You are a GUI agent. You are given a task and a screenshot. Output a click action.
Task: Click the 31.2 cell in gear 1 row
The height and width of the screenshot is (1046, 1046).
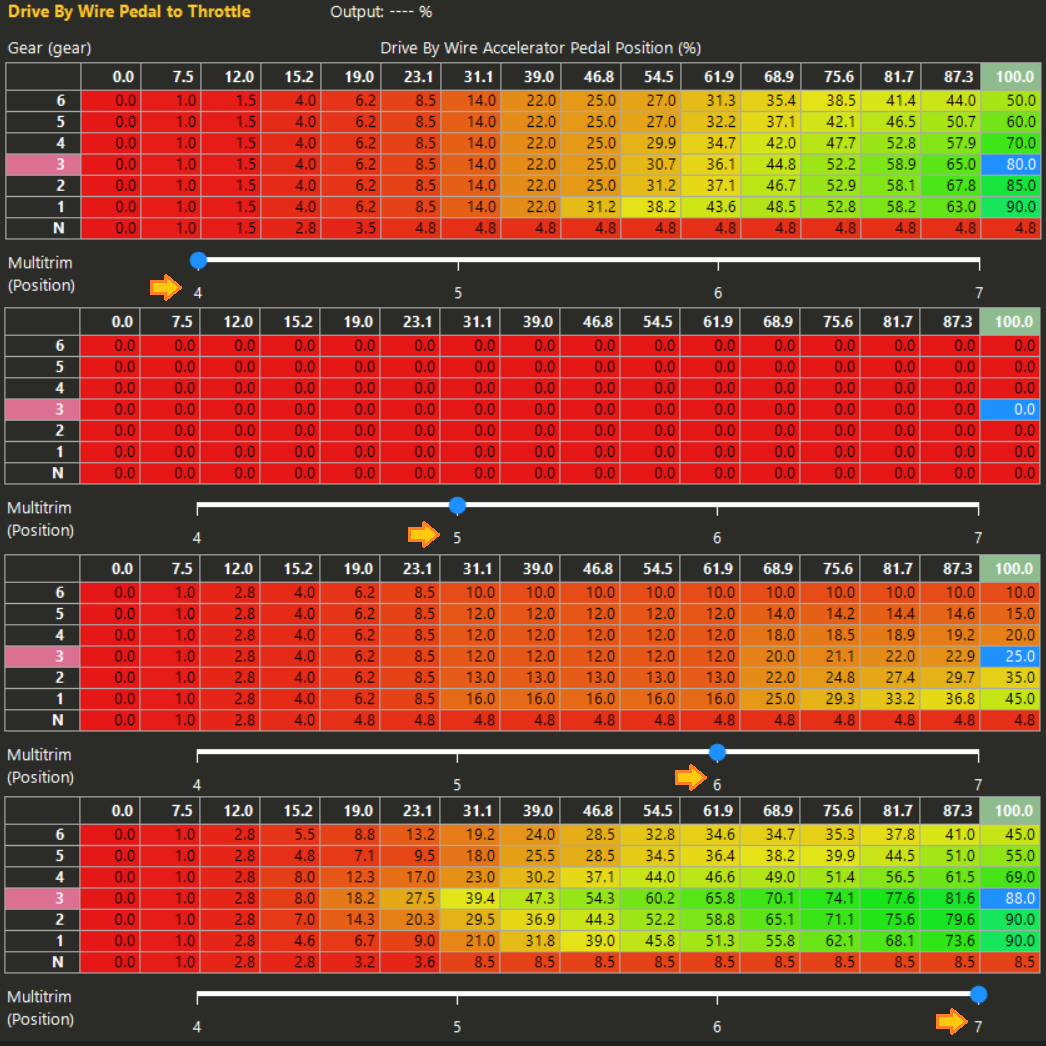[591, 207]
